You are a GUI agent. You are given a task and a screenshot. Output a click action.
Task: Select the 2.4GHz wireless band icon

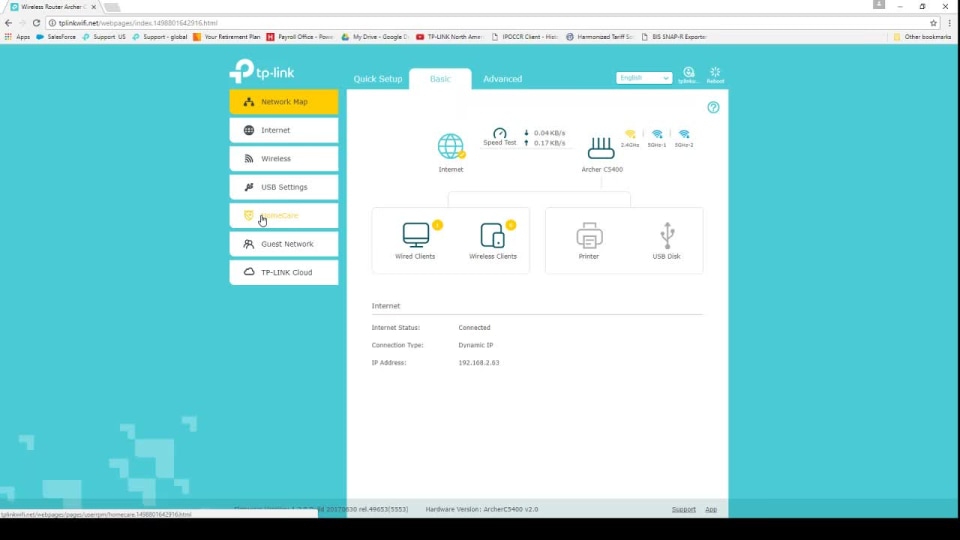click(630, 135)
